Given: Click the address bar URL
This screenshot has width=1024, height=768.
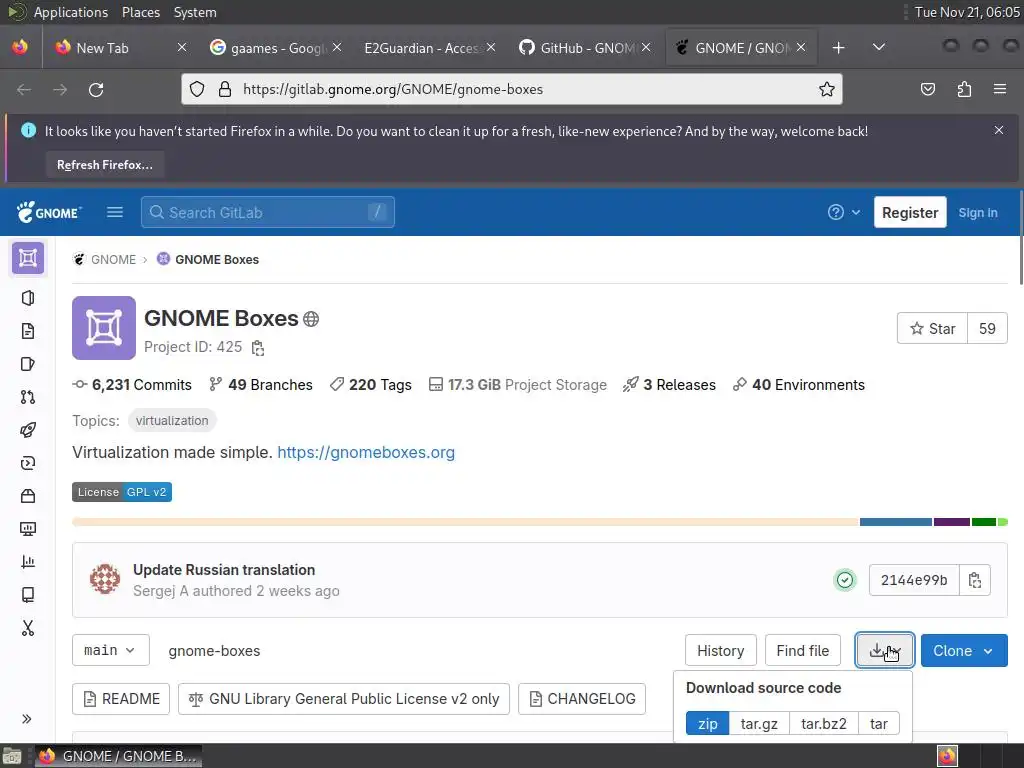Looking at the screenshot, I should (393, 89).
